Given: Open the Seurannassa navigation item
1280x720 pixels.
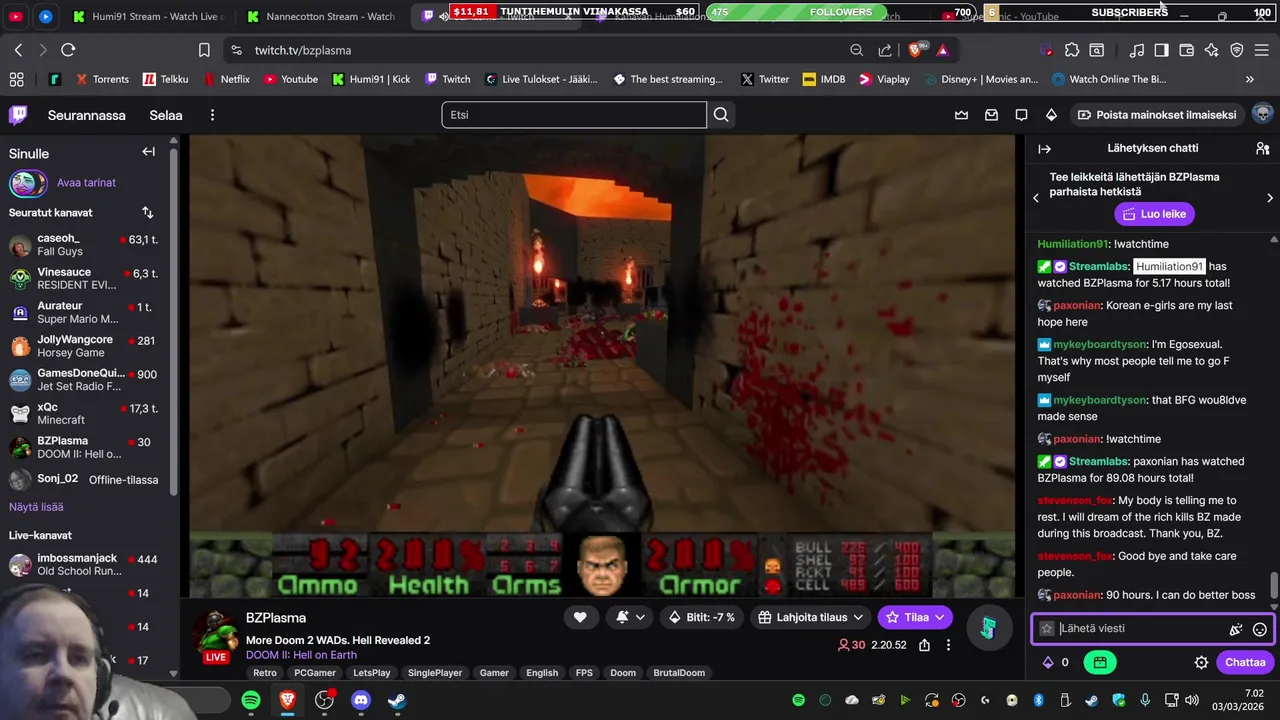Looking at the screenshot, I should coord(87,115).
